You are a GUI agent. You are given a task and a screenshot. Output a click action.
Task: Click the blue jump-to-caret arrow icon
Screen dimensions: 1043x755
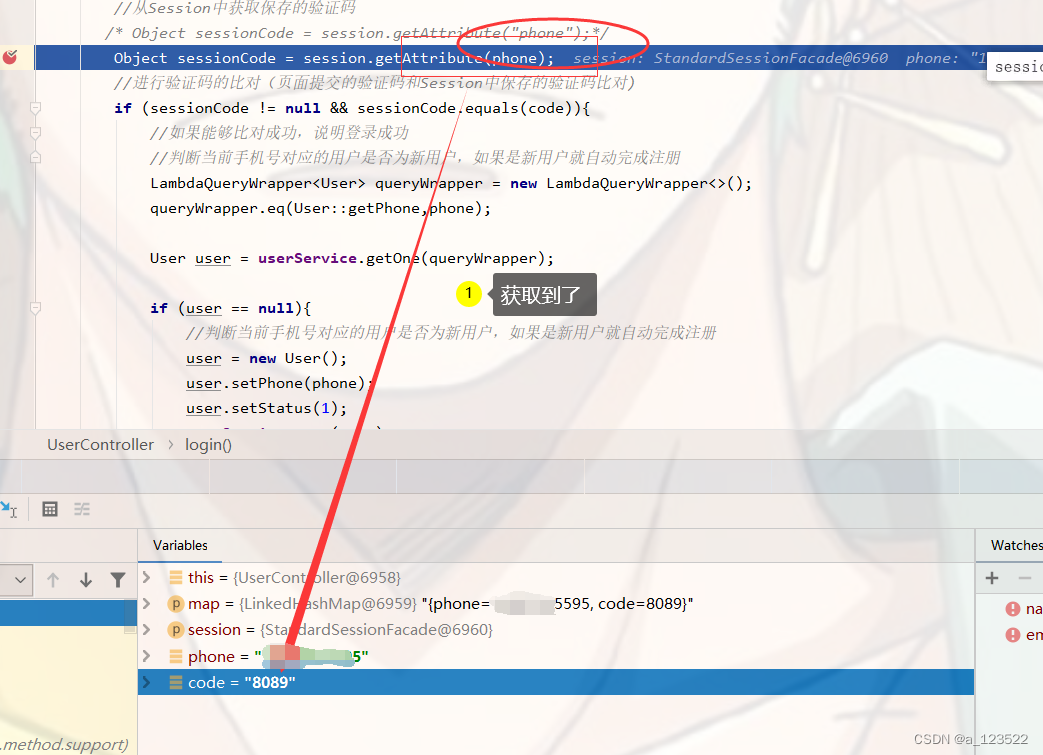[x=7, y=506]
